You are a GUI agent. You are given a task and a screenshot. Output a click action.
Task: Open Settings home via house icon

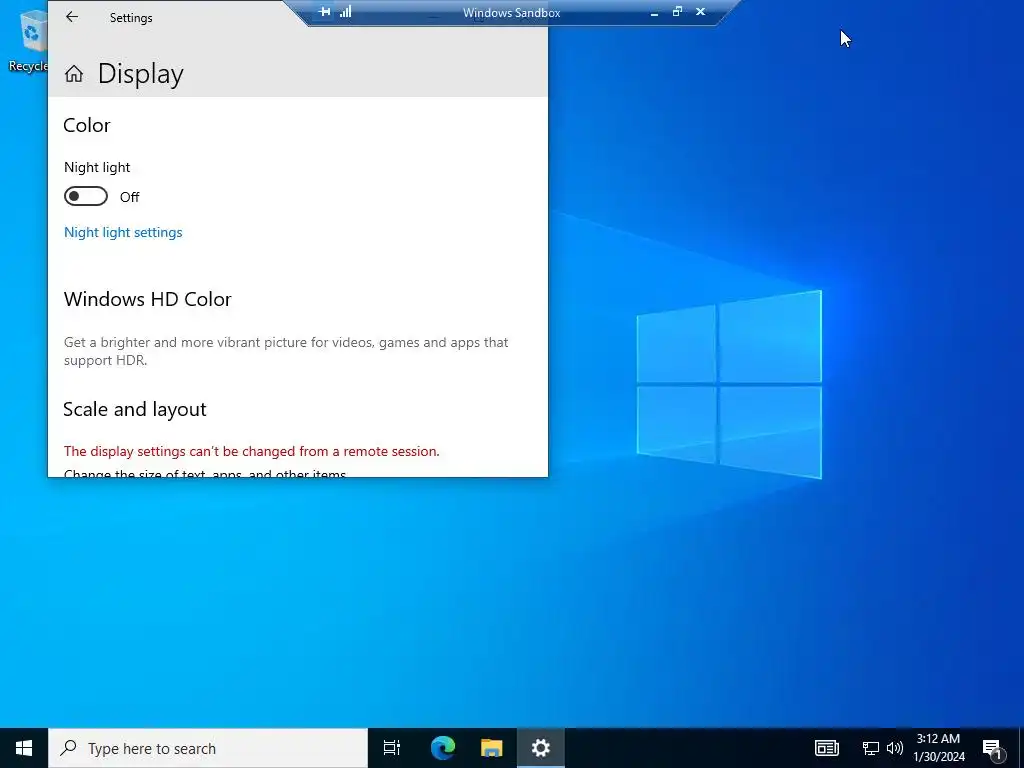[x=74, y=74]
